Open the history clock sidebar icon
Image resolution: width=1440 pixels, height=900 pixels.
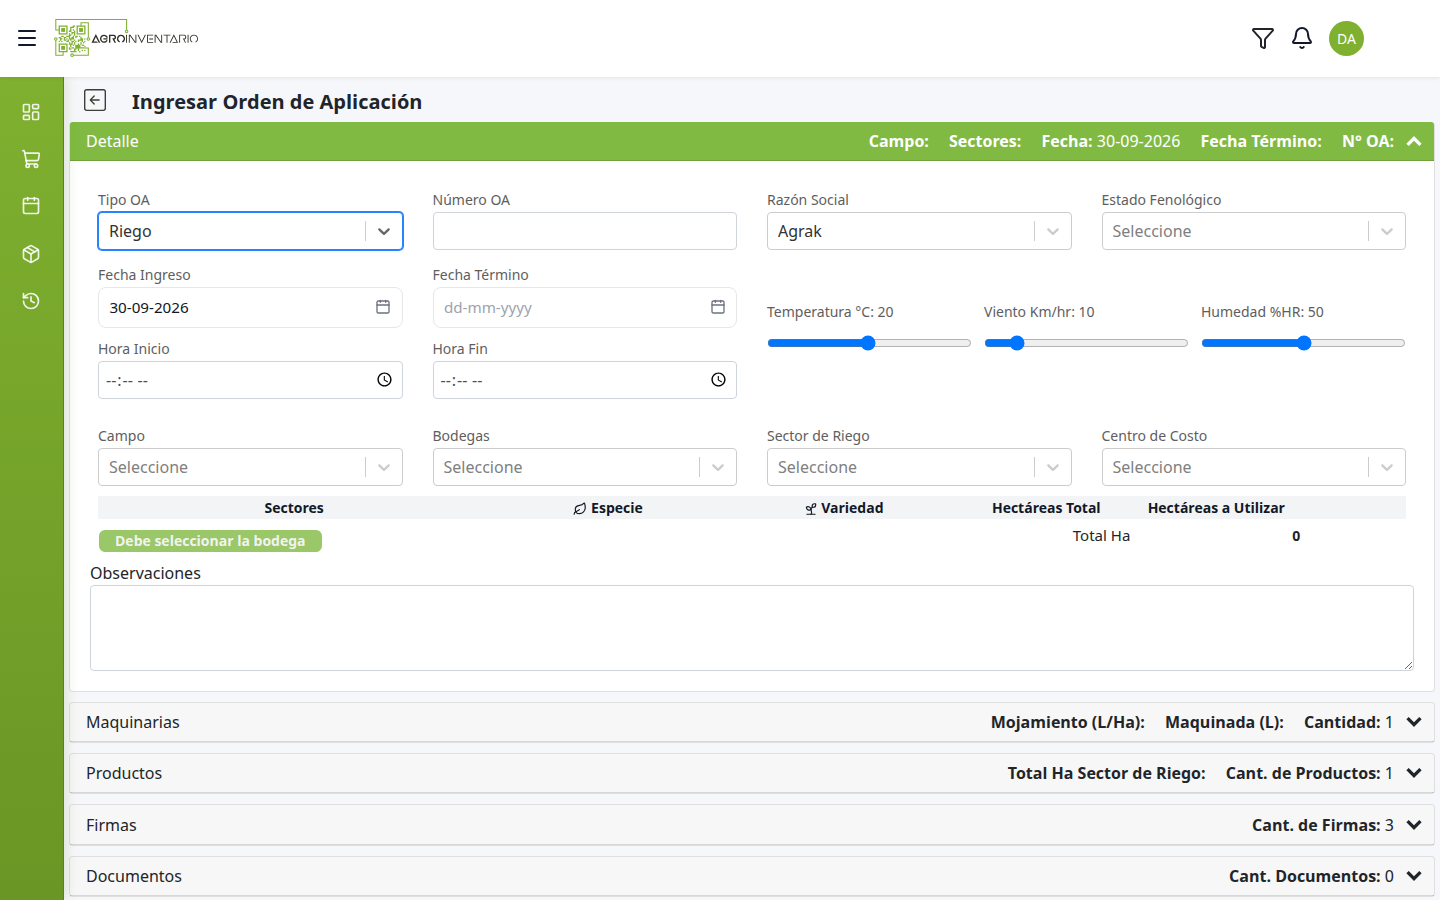[31, 301]
